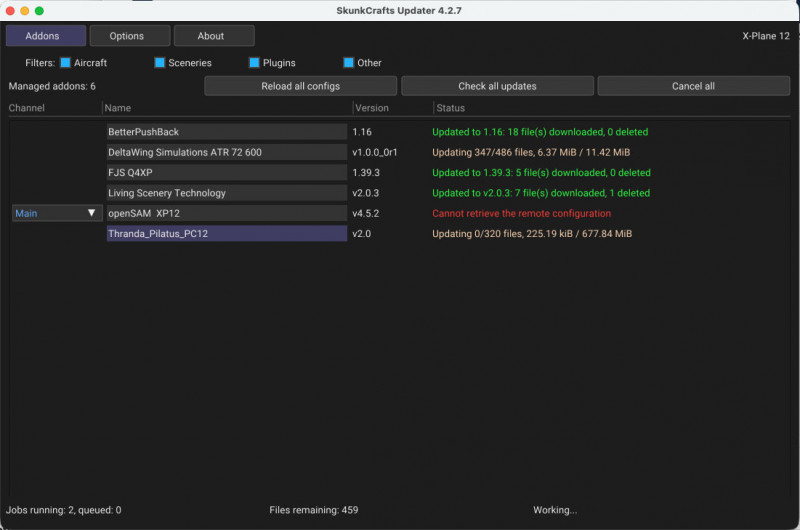Screen dimensions: 800x530
Task: Maximize the window with green button
Action: coord(39,11)
